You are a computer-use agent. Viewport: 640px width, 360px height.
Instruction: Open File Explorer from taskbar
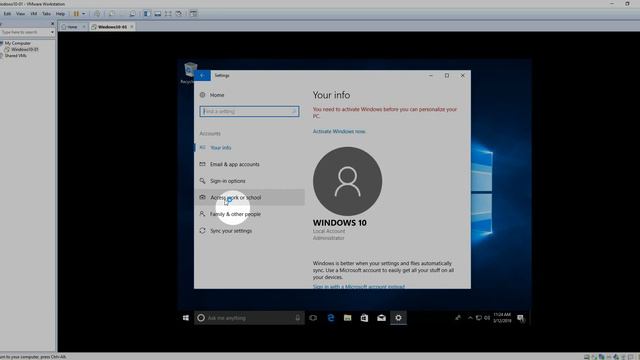(x=347, y=318)
